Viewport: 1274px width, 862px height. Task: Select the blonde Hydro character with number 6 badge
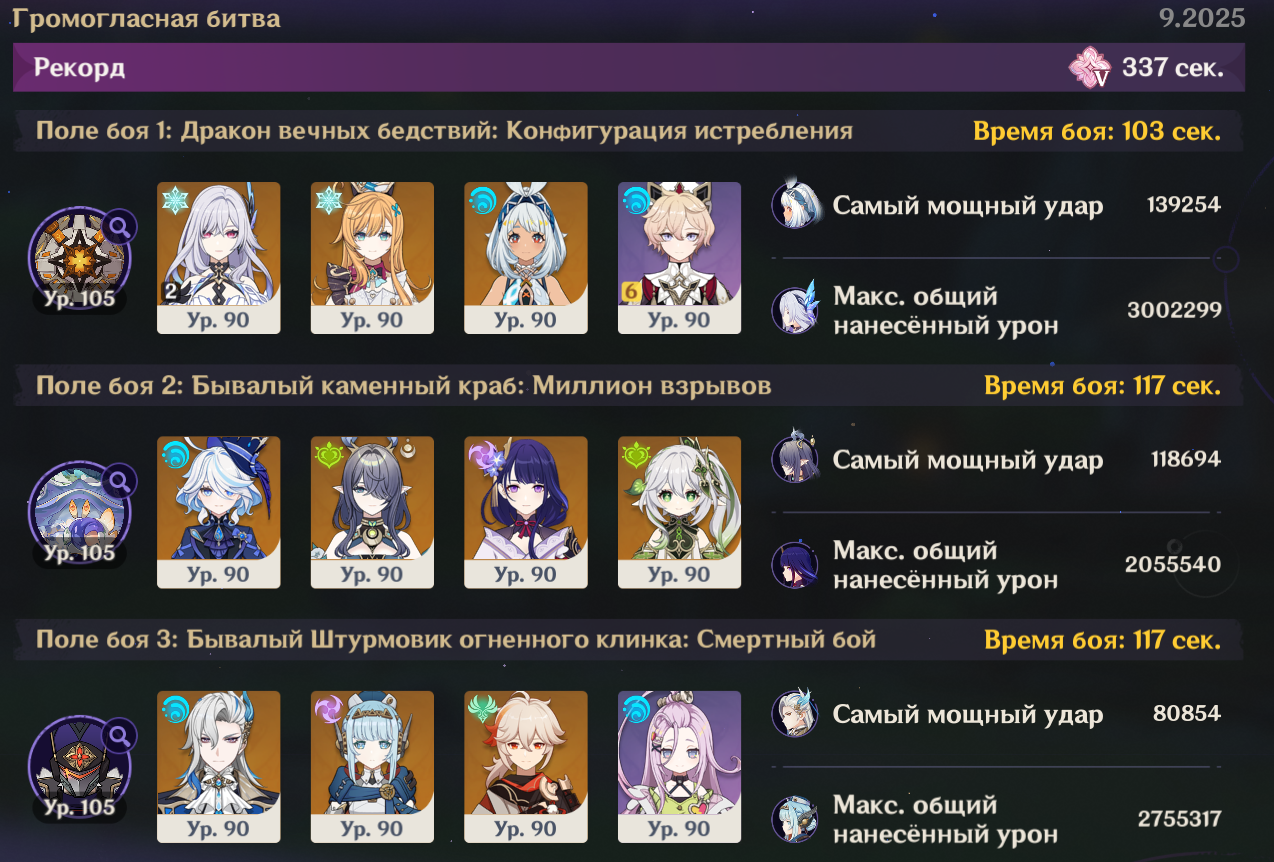click(679, 258)
